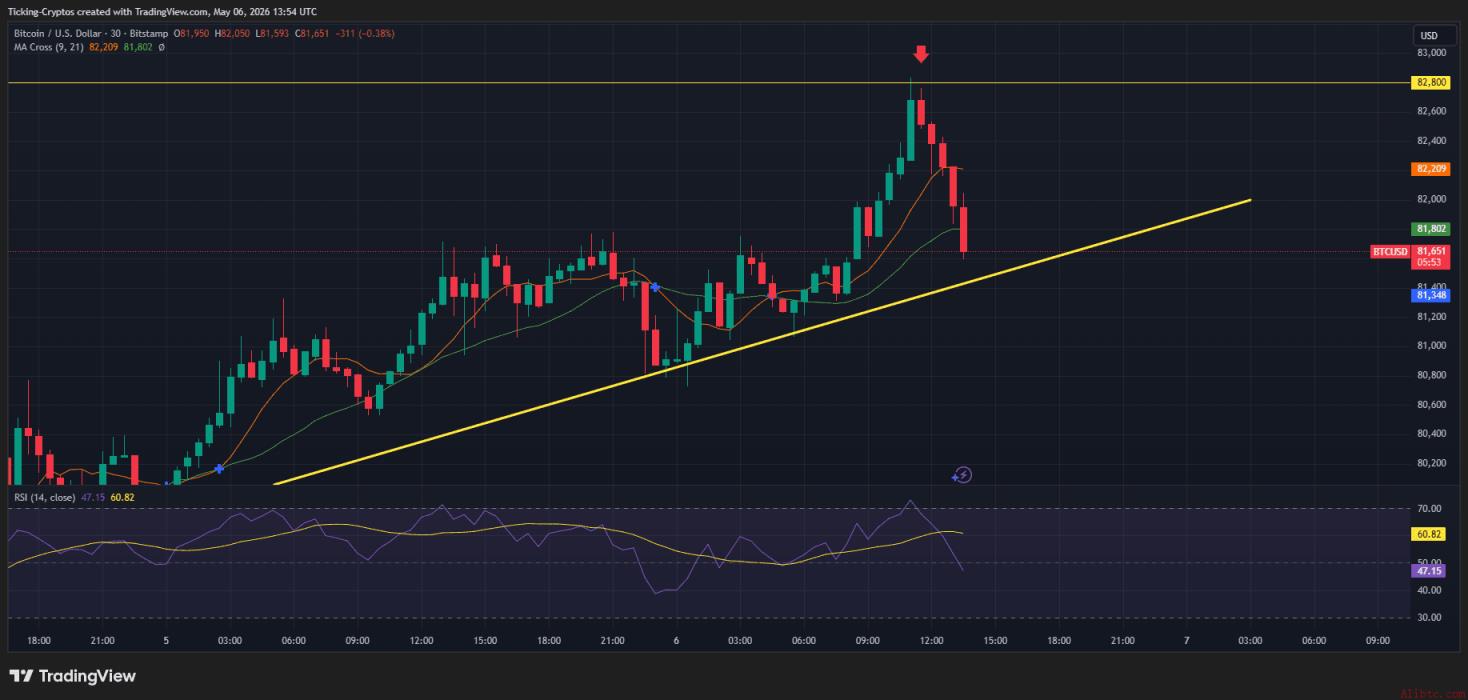1468x700 pixels.
Task: Select the red down arrow above the peak
Action: point(921,54)
